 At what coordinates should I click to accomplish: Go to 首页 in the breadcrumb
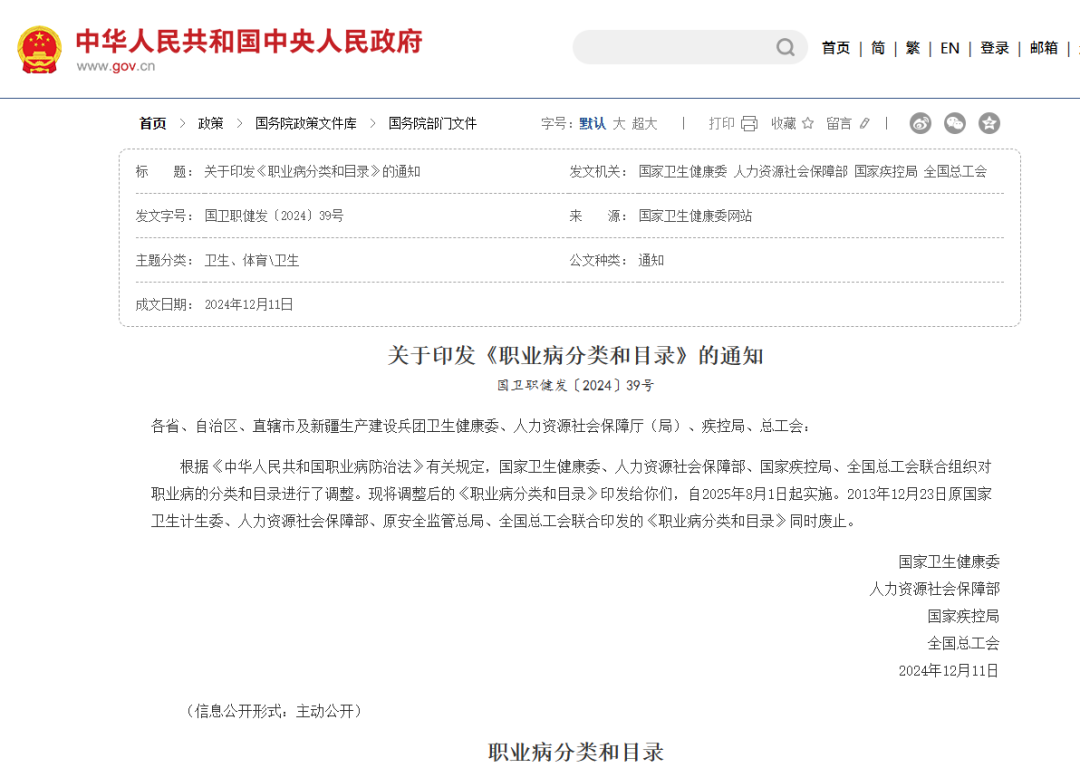[x=152, y=123]
